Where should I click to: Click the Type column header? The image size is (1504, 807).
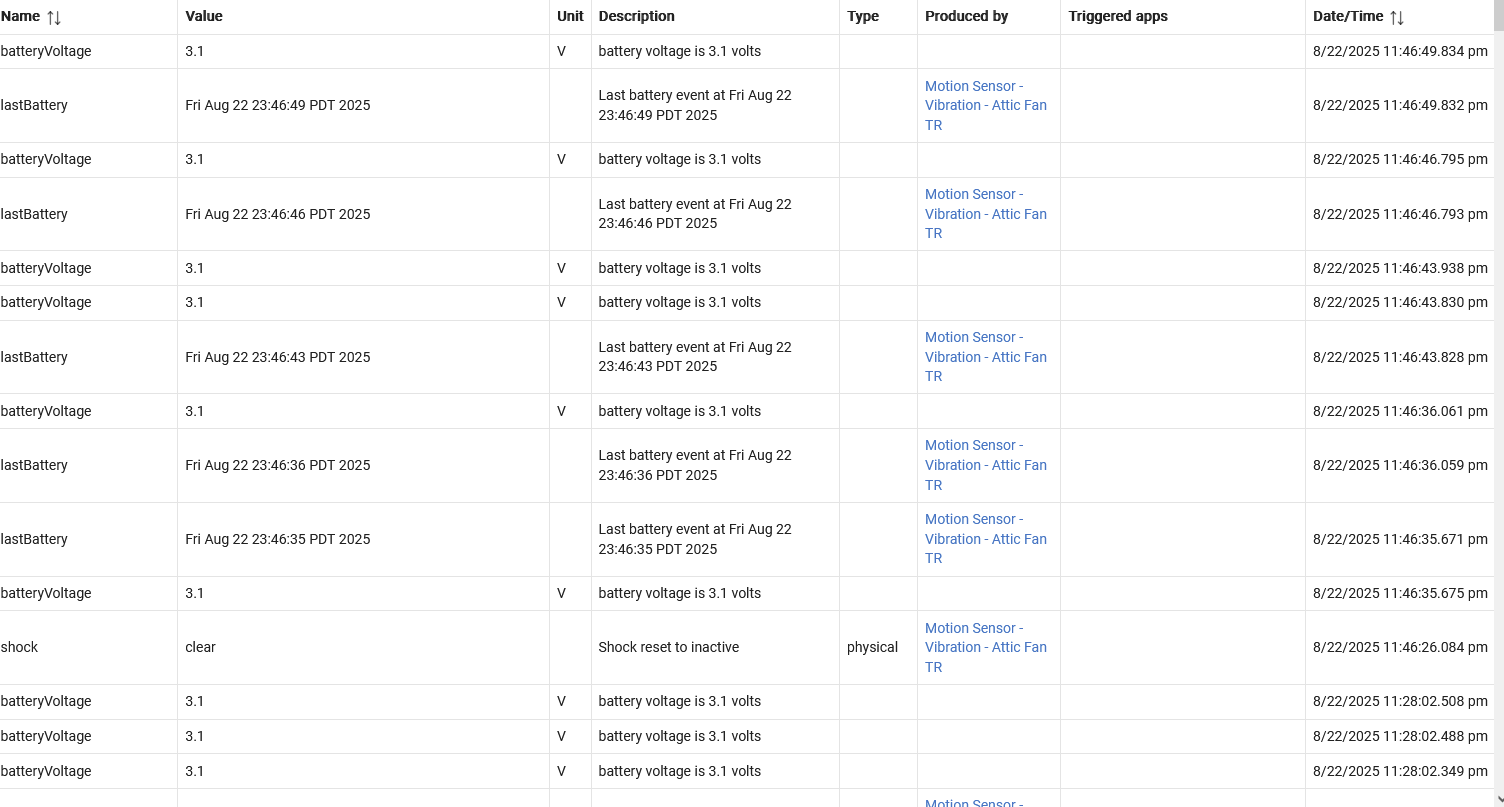point(863,16)
